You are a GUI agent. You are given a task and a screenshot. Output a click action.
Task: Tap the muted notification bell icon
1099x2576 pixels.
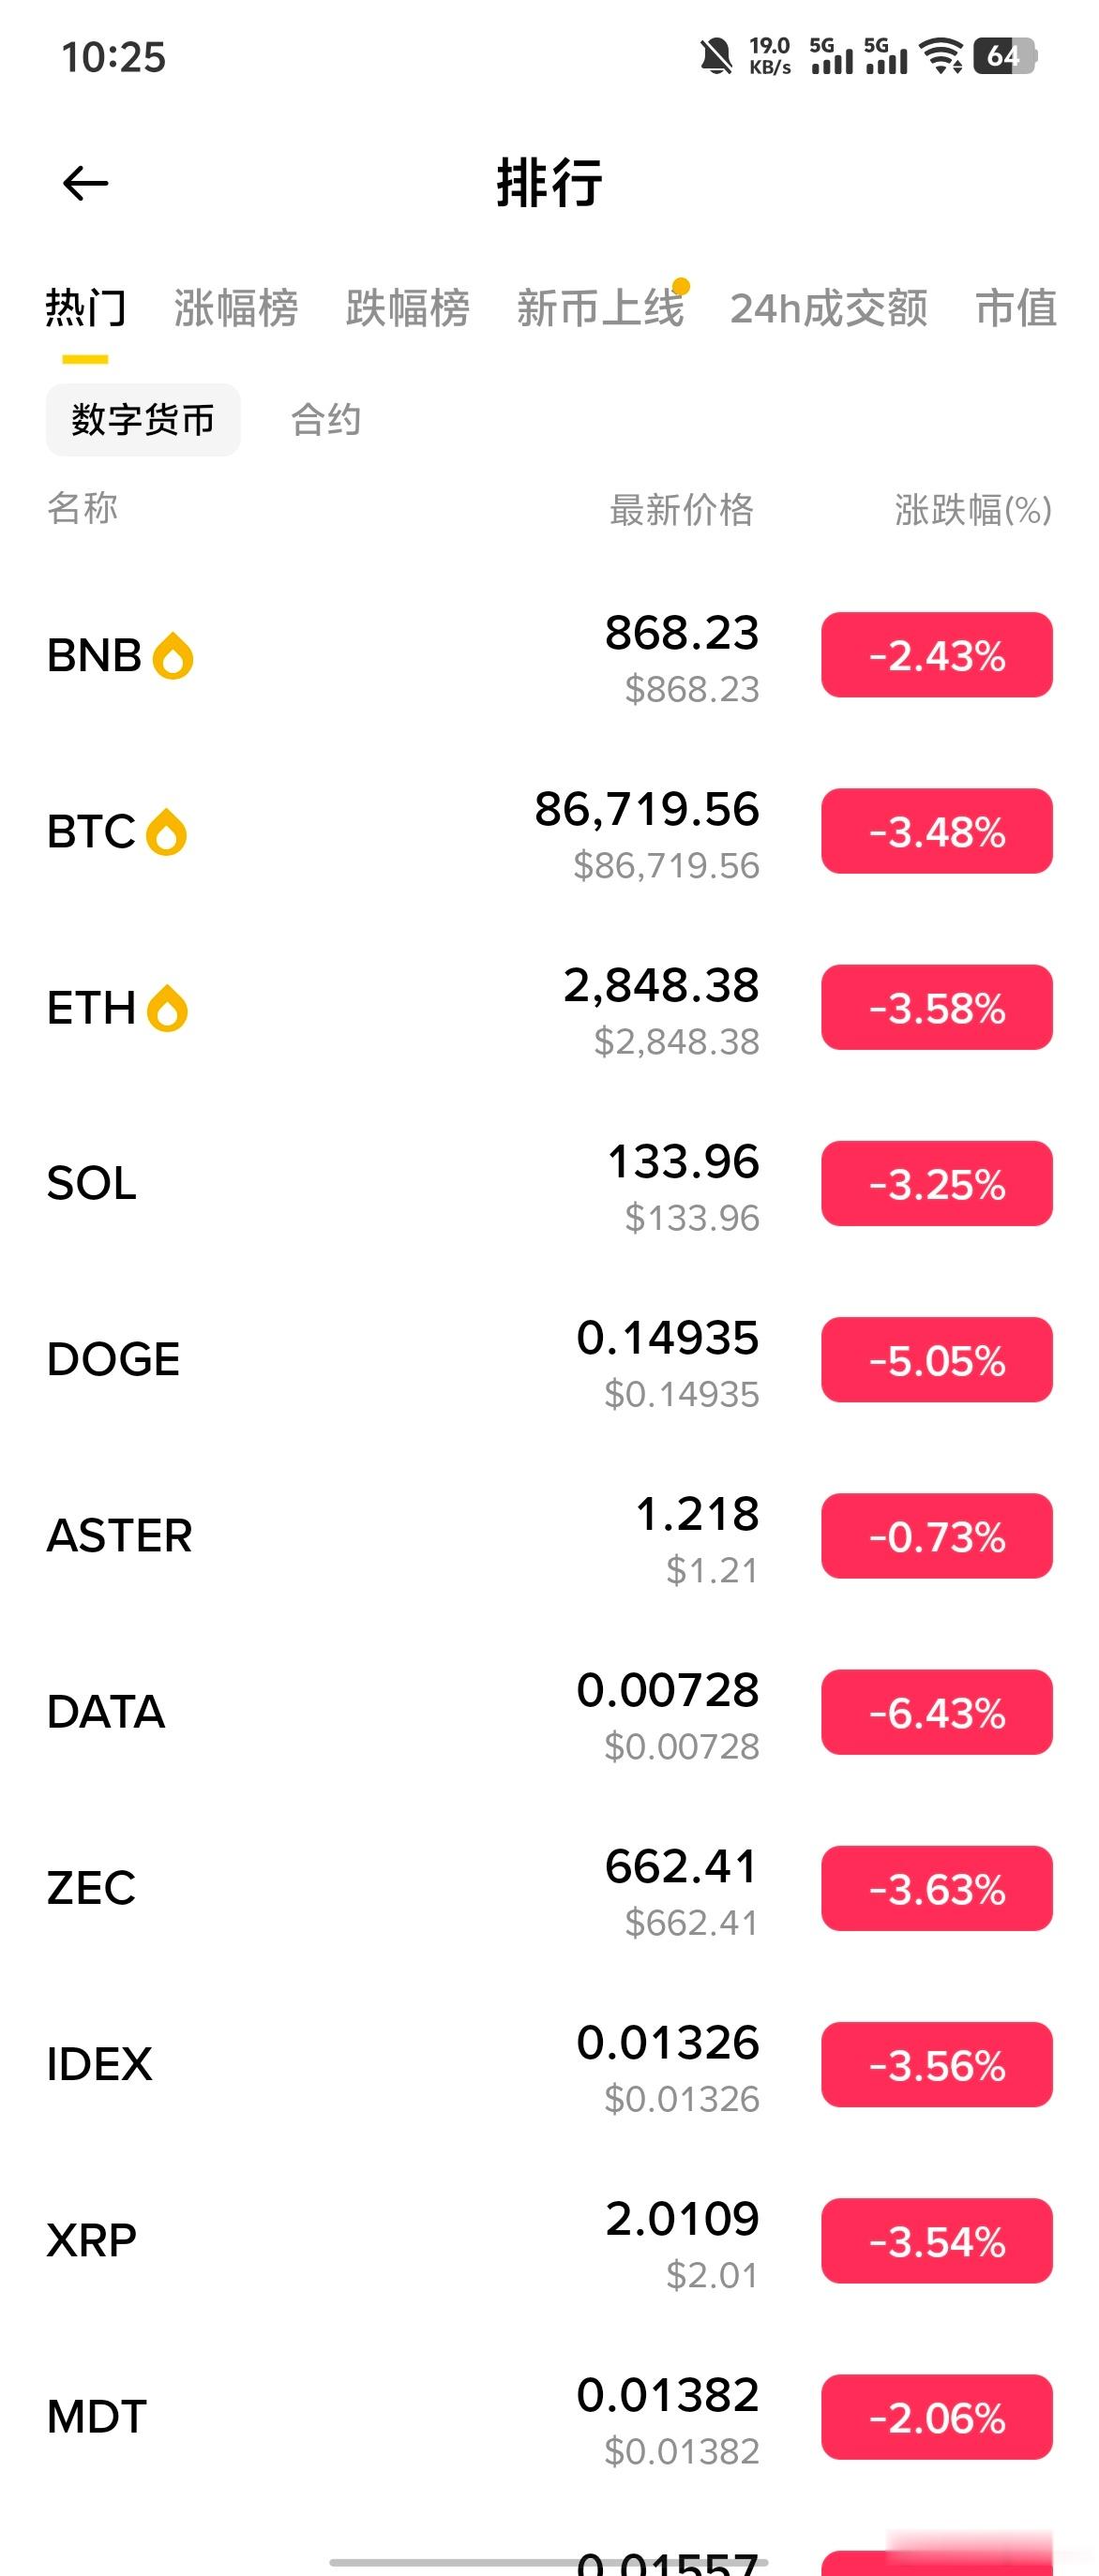pyautogui.click(x=716, y=56)
